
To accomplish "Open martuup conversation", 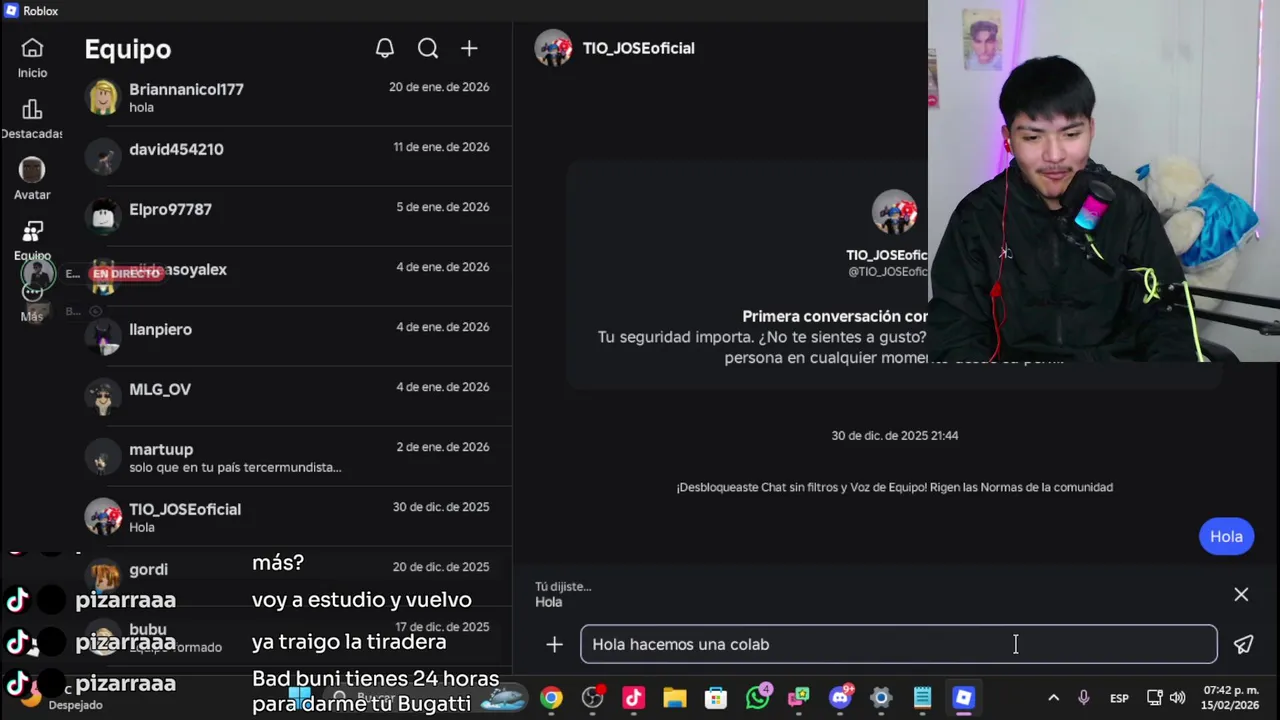I will pyautogui.click(x=298, y=456).
